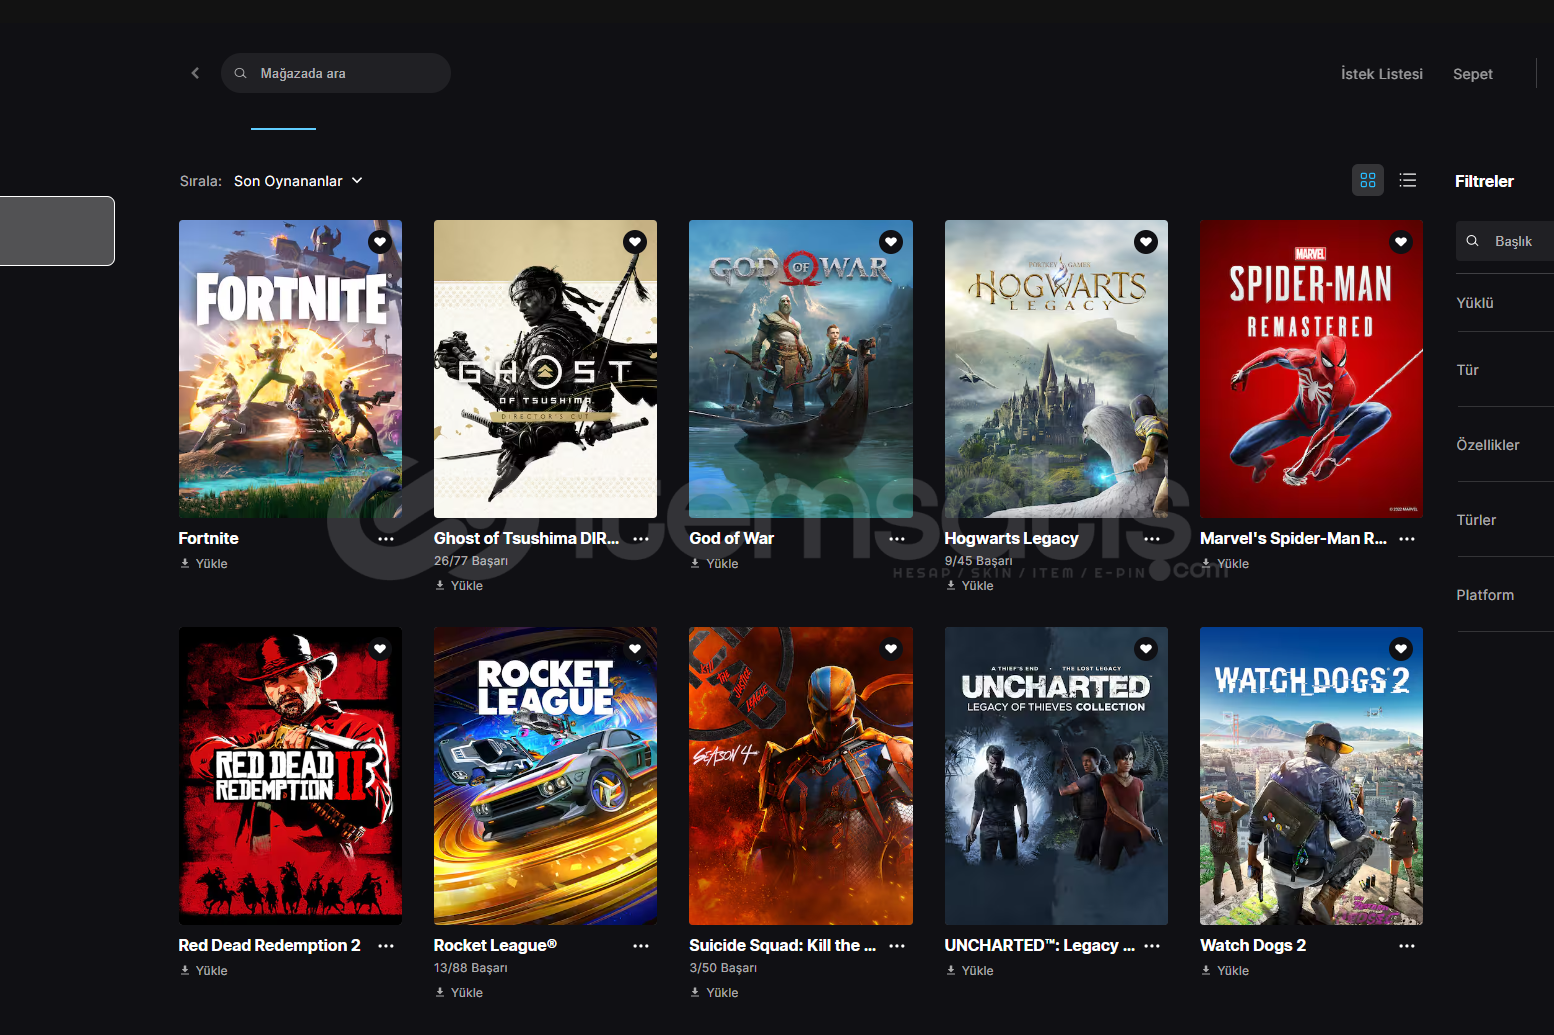Open the Sepet cart link
Viewport: 1554px width, 1035px height.
pos(1473,74)
